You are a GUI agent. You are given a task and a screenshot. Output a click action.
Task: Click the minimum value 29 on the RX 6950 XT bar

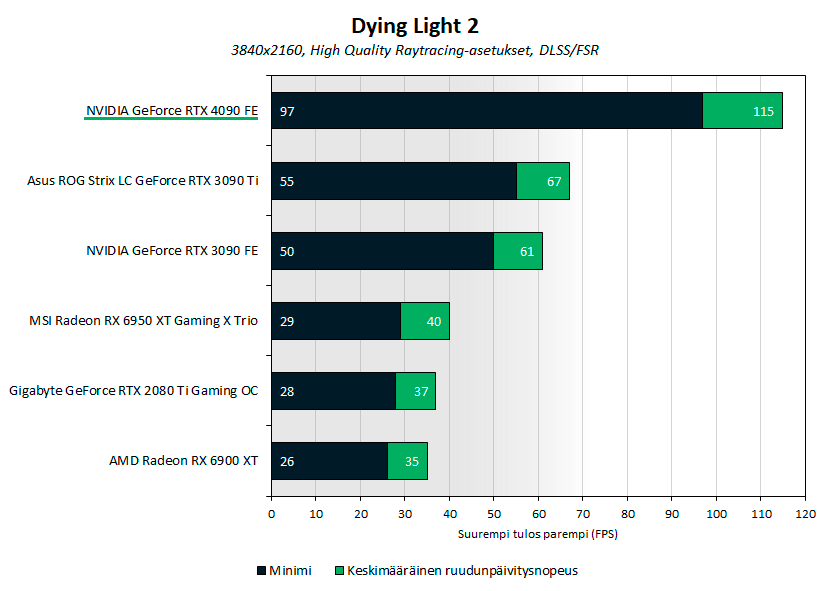(x=287, y=321)
